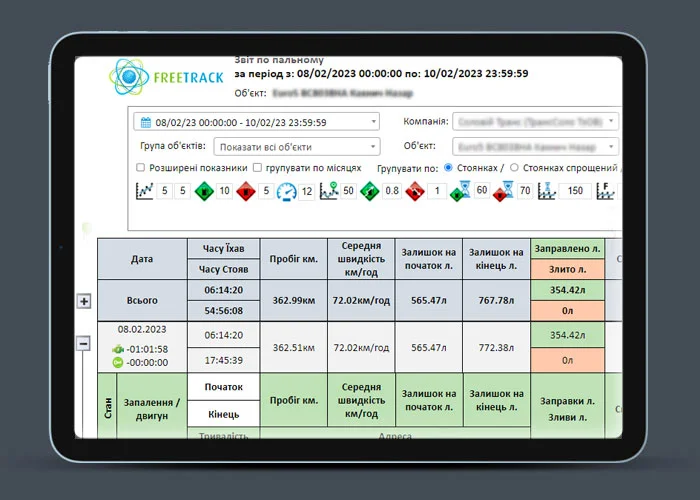Click the blue speedometer icon
The height and width of the screenshot is (500, 700).
tap(286, 191)
